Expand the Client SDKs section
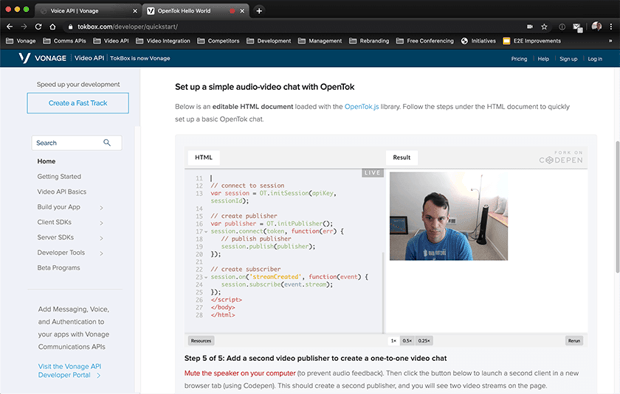The image size is (620, 394). pos(101,223)
